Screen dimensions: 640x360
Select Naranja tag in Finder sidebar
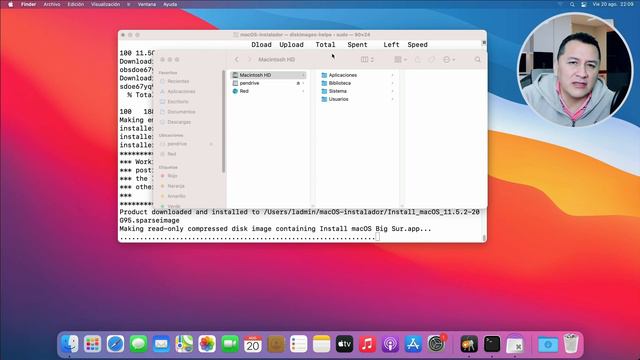176,186
